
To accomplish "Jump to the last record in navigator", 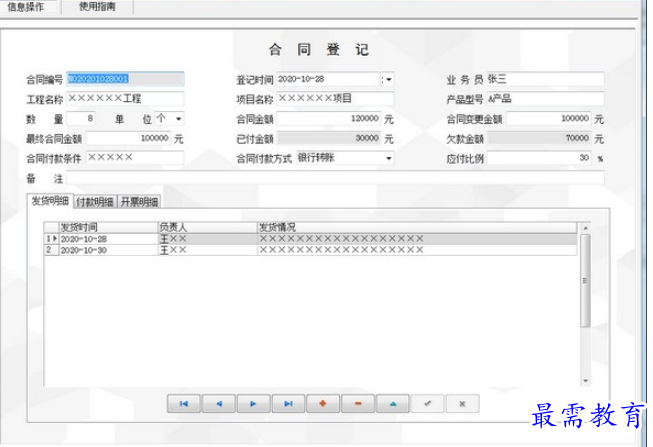I will (288, 404).
